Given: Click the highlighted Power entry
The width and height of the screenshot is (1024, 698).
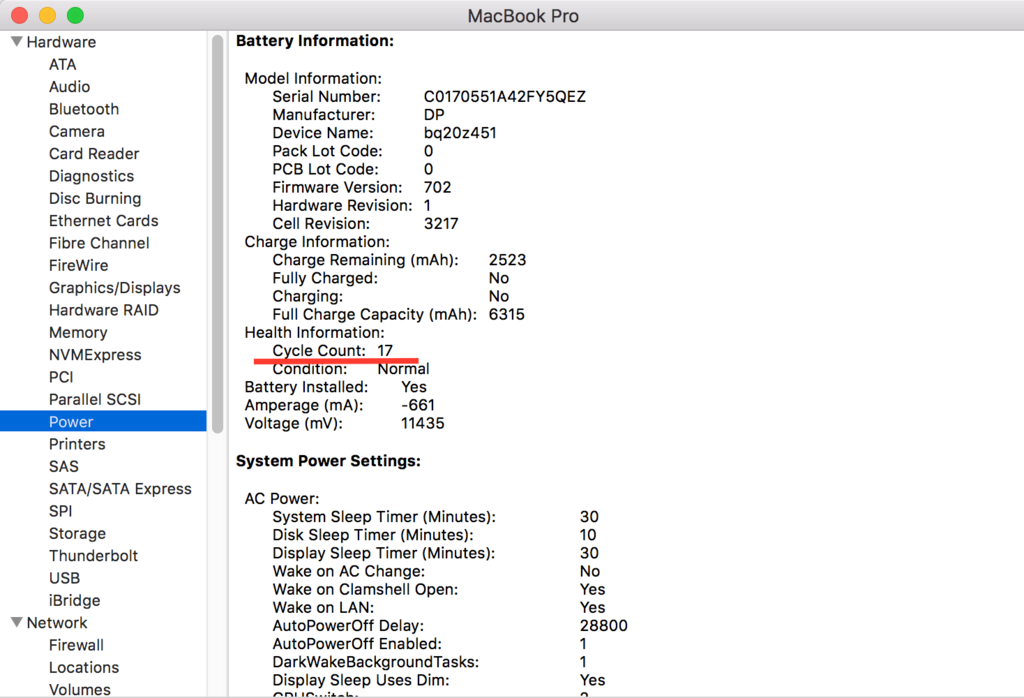Looking at the screenshot, I should coord(103,421).
